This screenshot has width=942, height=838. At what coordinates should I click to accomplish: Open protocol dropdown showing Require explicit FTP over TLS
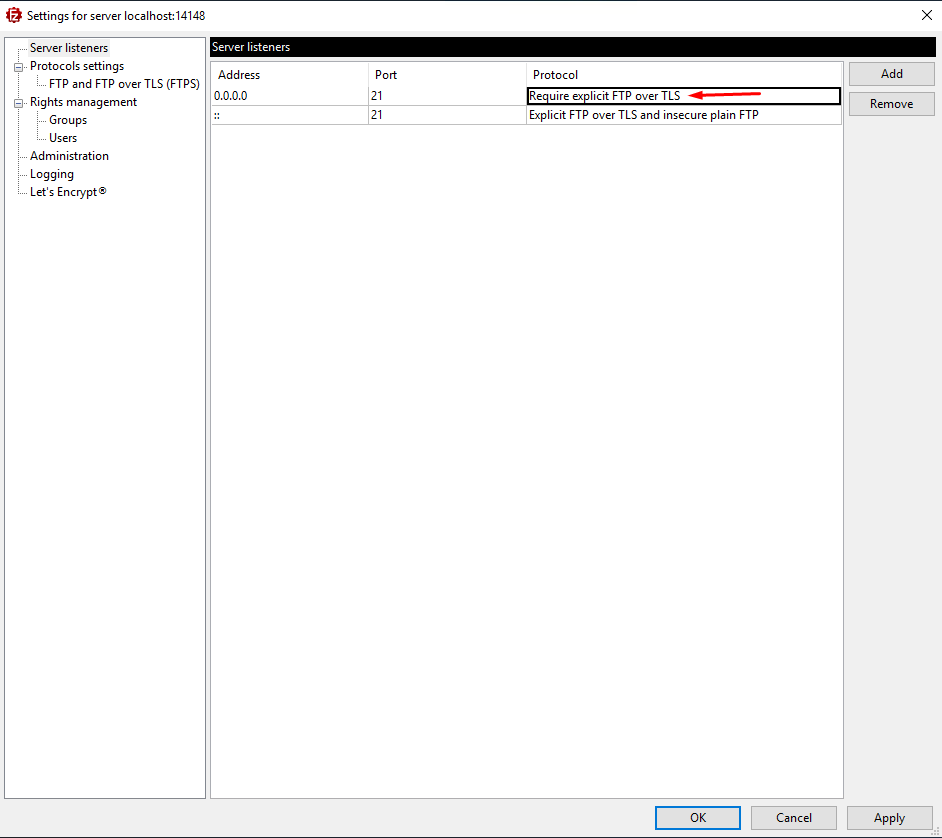[683, 96]
